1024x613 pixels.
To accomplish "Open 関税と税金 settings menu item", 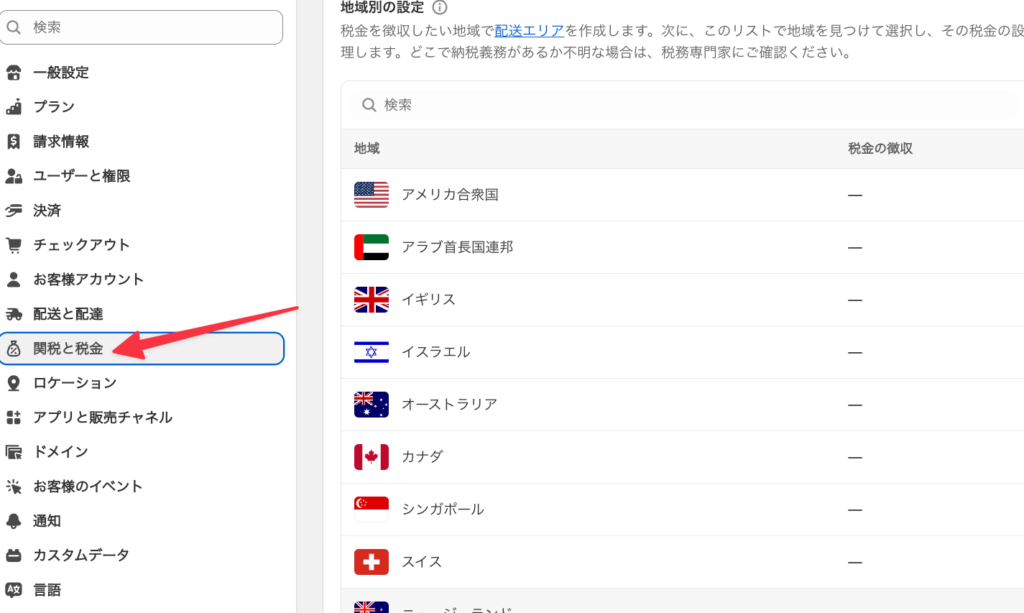I will point(142,349).
